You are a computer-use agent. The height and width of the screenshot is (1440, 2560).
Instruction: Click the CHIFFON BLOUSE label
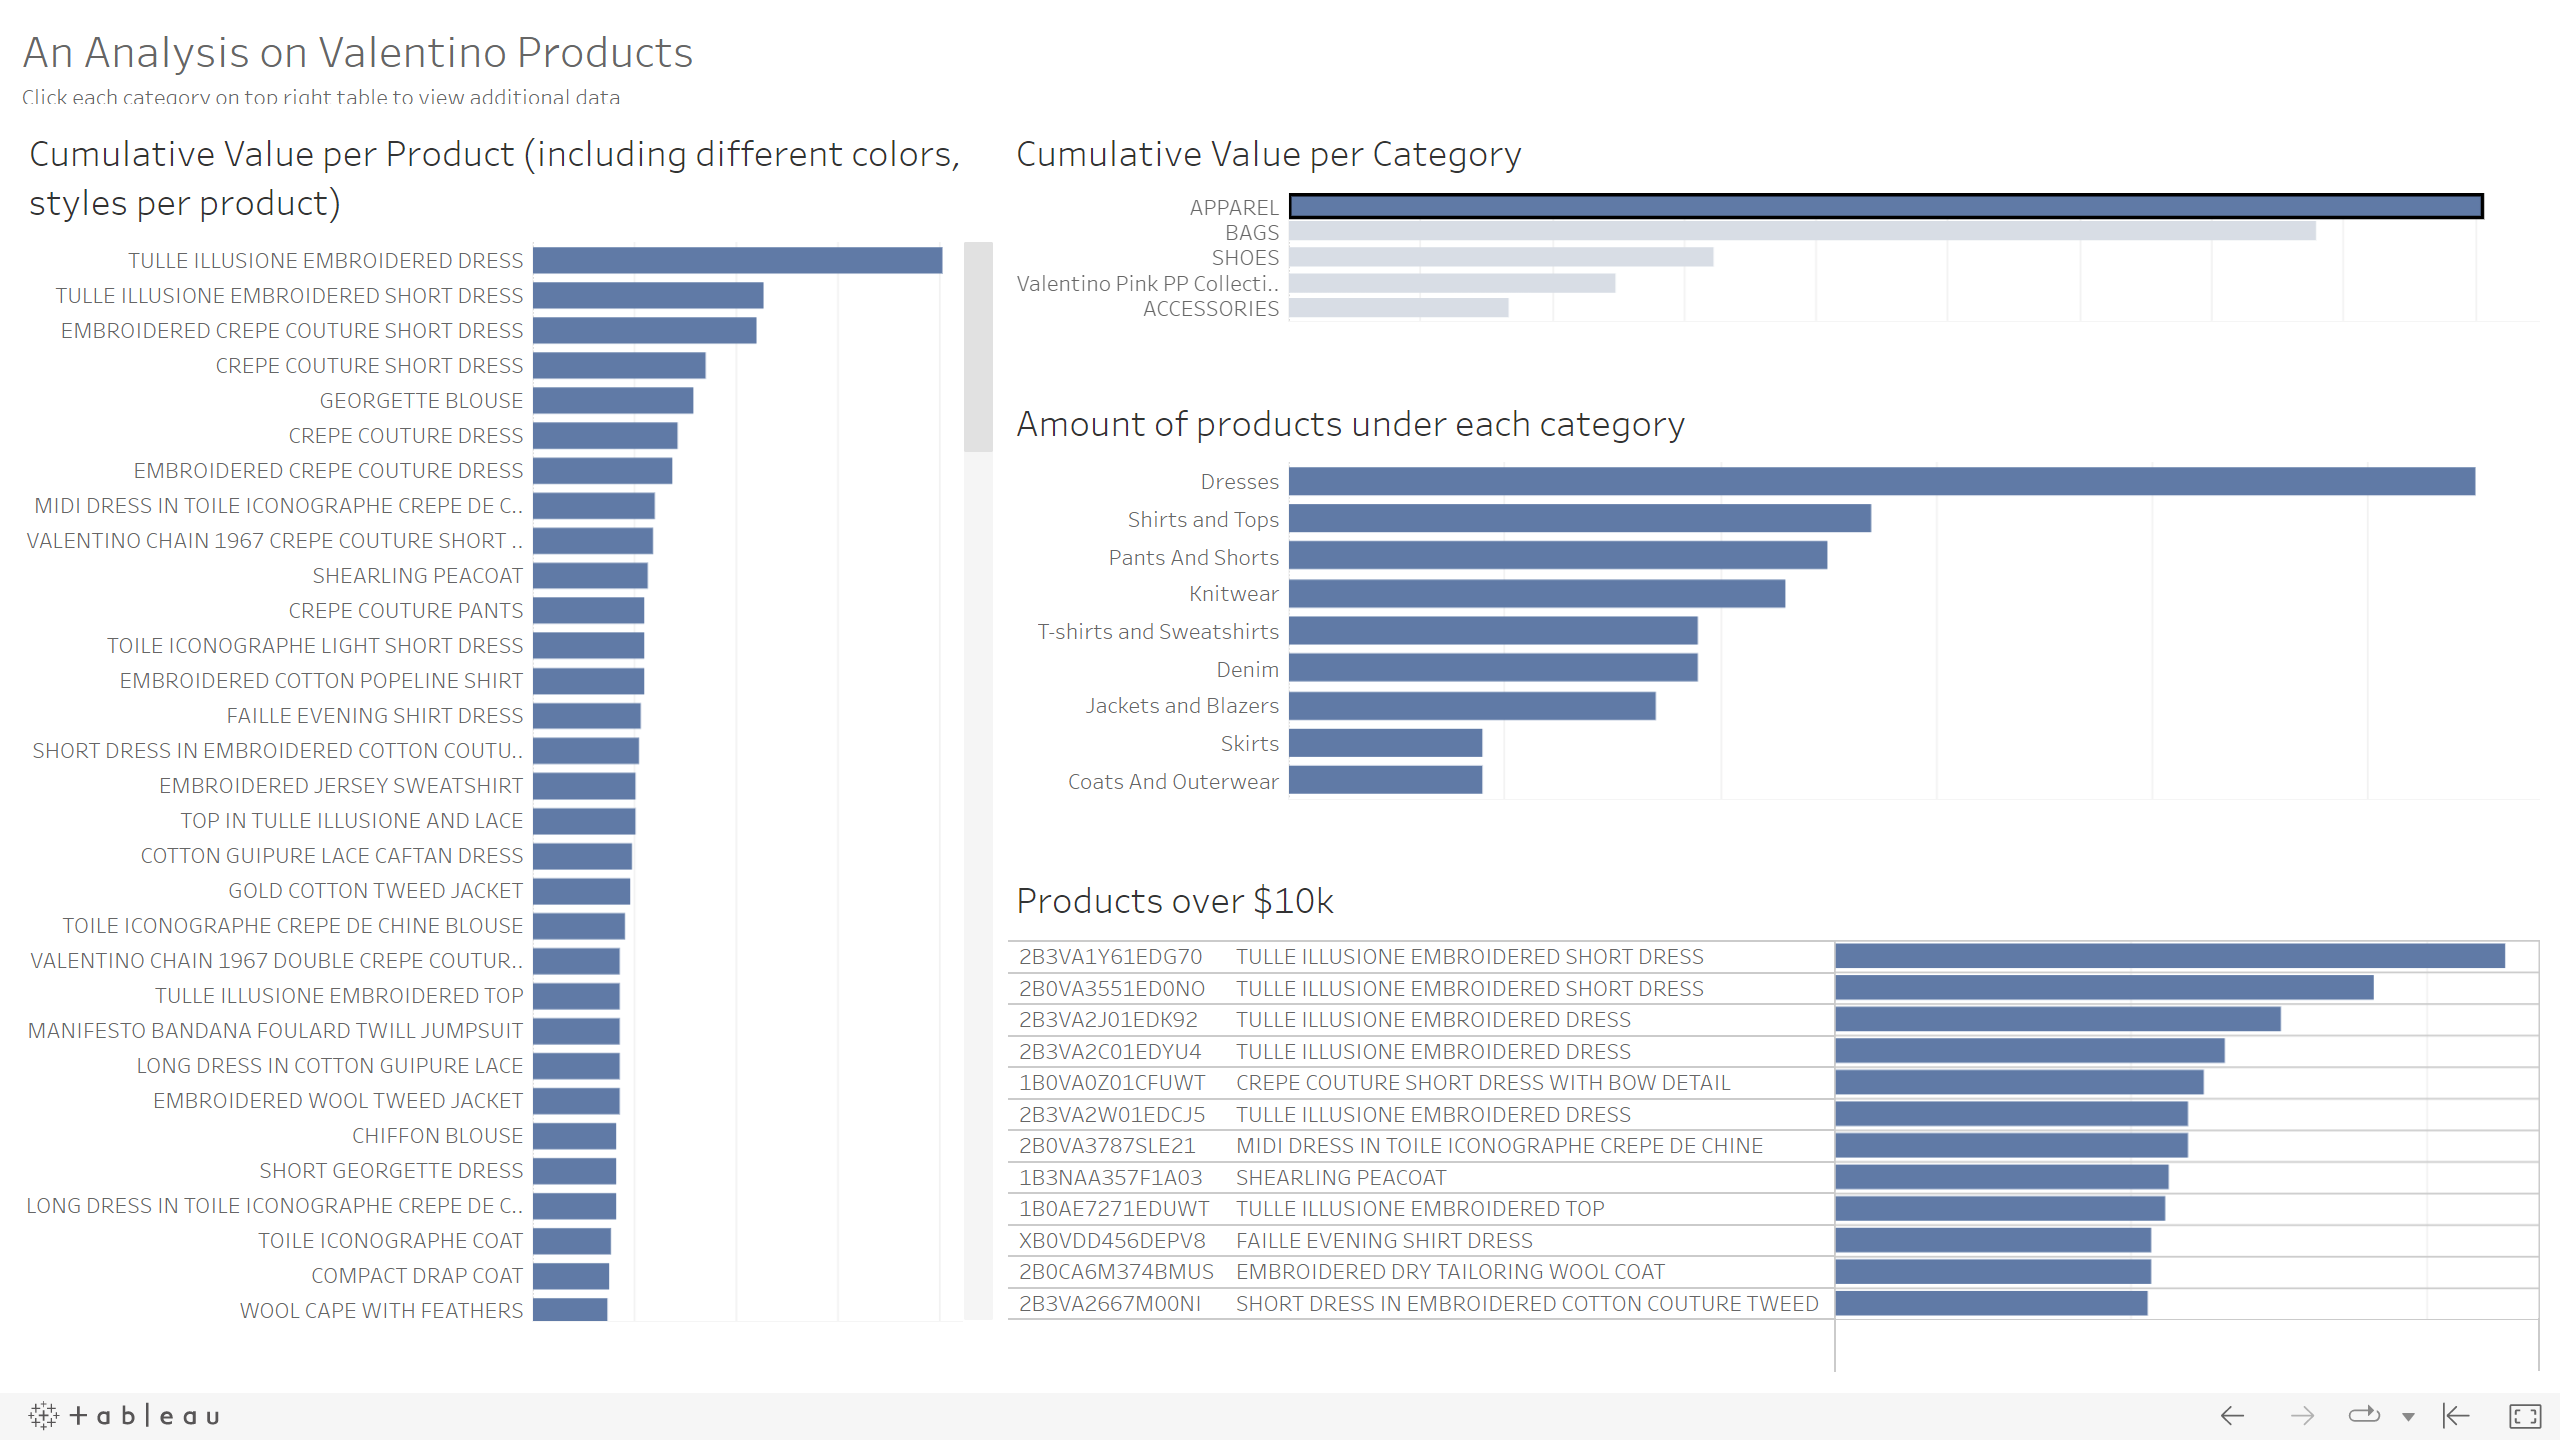[x=438, y=1135]
